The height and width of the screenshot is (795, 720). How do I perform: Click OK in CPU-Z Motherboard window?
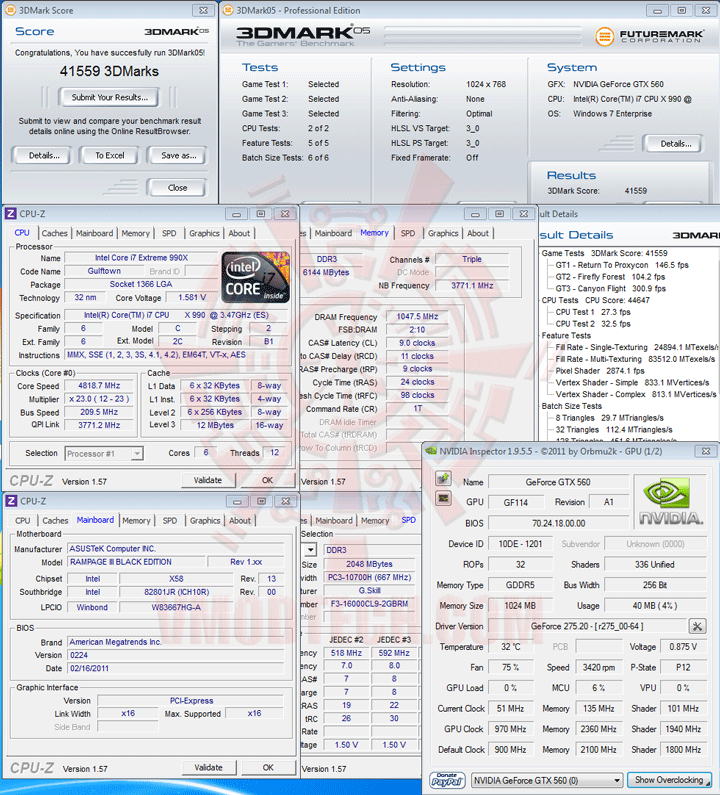[268, 768]
